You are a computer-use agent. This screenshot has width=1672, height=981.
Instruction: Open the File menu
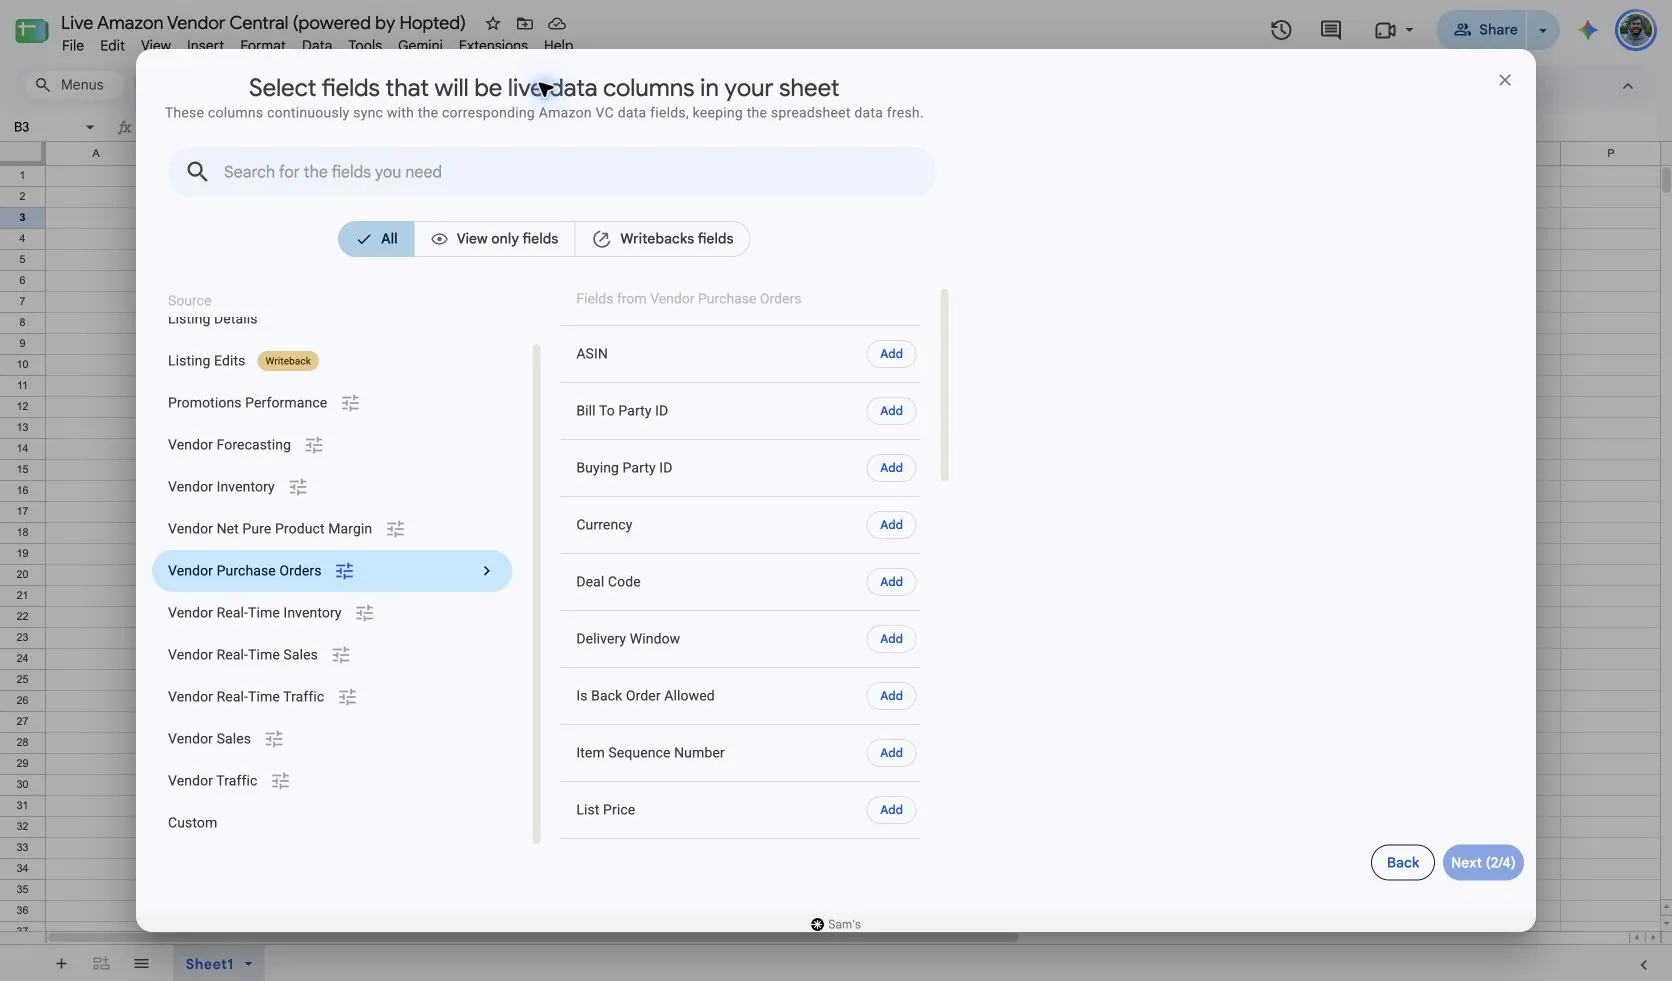click(x=73, y=45)
